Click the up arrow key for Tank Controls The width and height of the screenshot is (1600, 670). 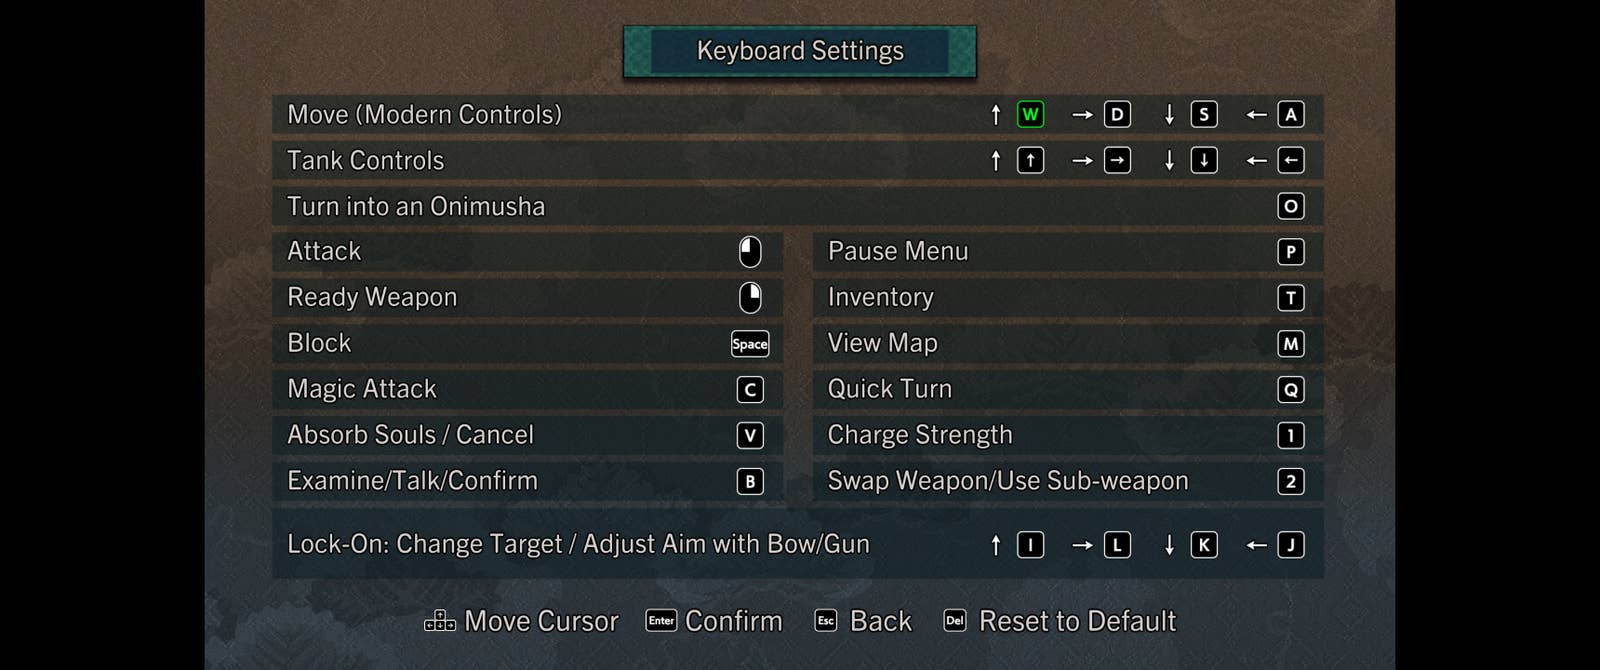click(1030, 161)
